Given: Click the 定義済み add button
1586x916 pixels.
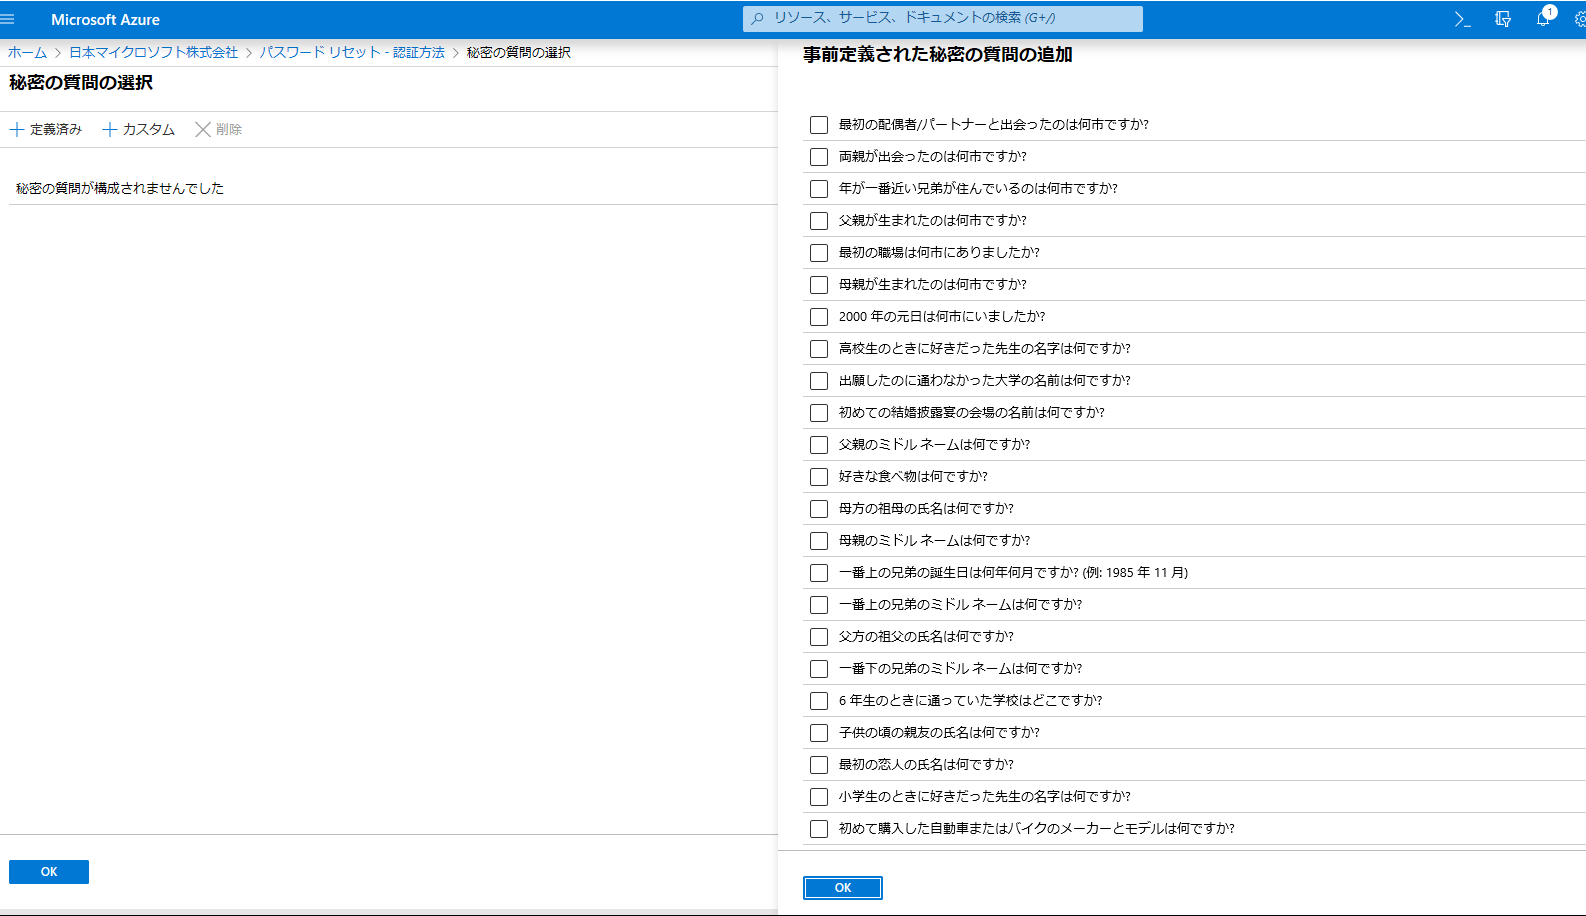Looking at the screenshot, I should click(46, 129).
